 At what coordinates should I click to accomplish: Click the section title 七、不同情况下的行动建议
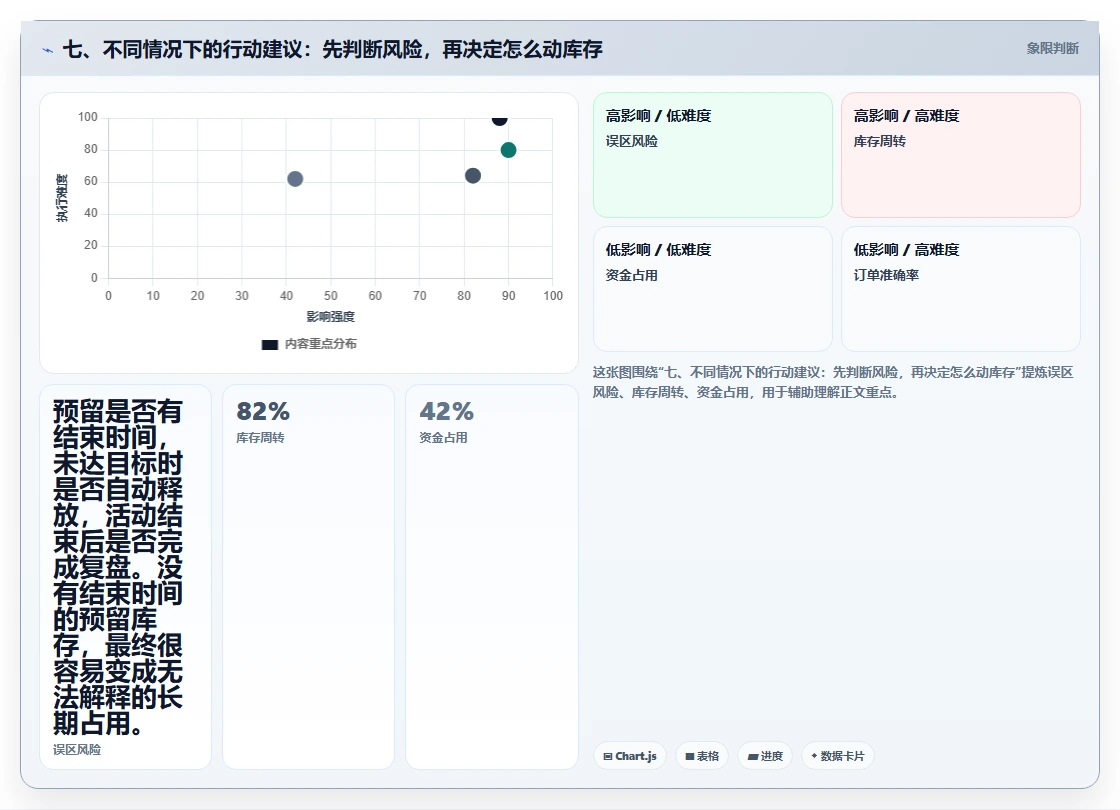333,49
